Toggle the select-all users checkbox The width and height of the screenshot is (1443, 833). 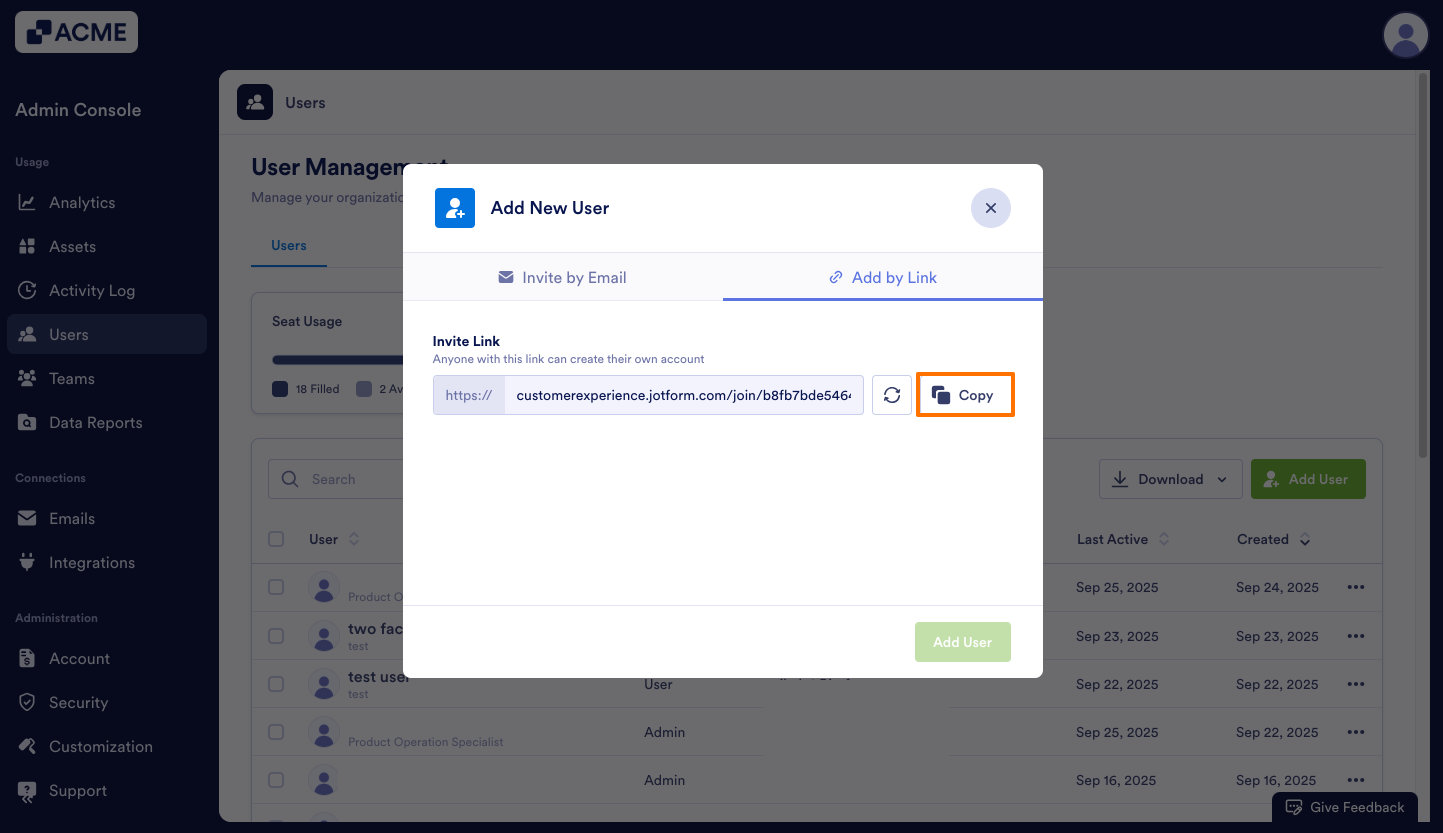point(276,539)
